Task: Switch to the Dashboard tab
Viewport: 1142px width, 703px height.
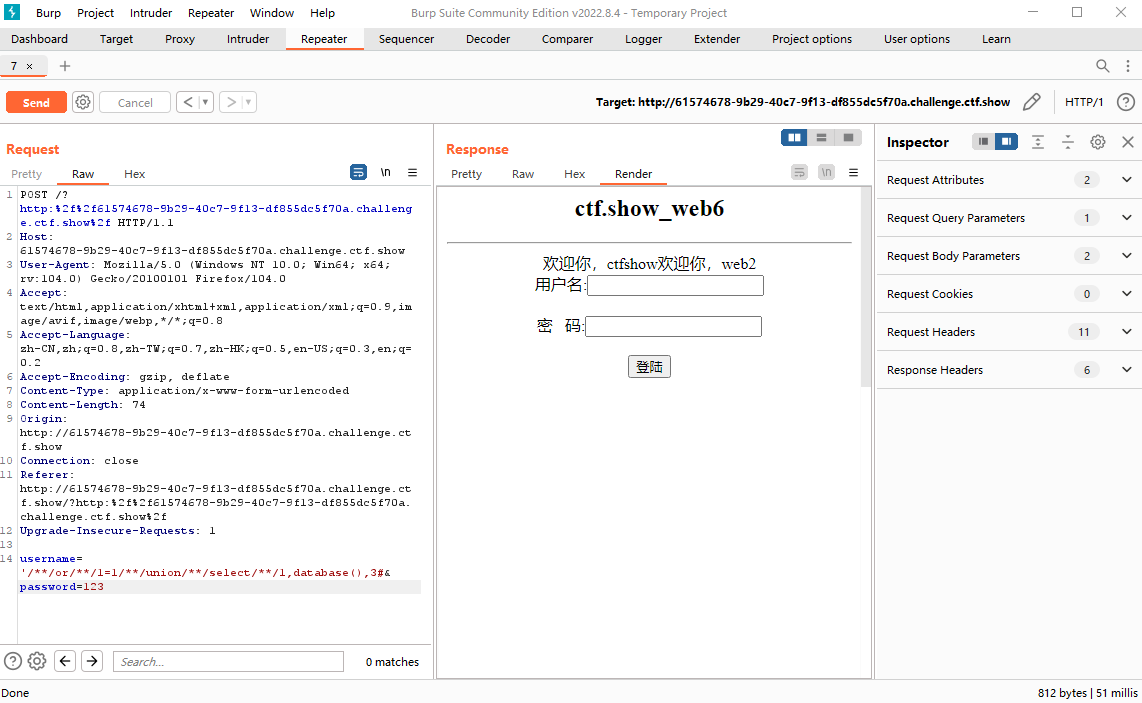Action: coord(39,39)
